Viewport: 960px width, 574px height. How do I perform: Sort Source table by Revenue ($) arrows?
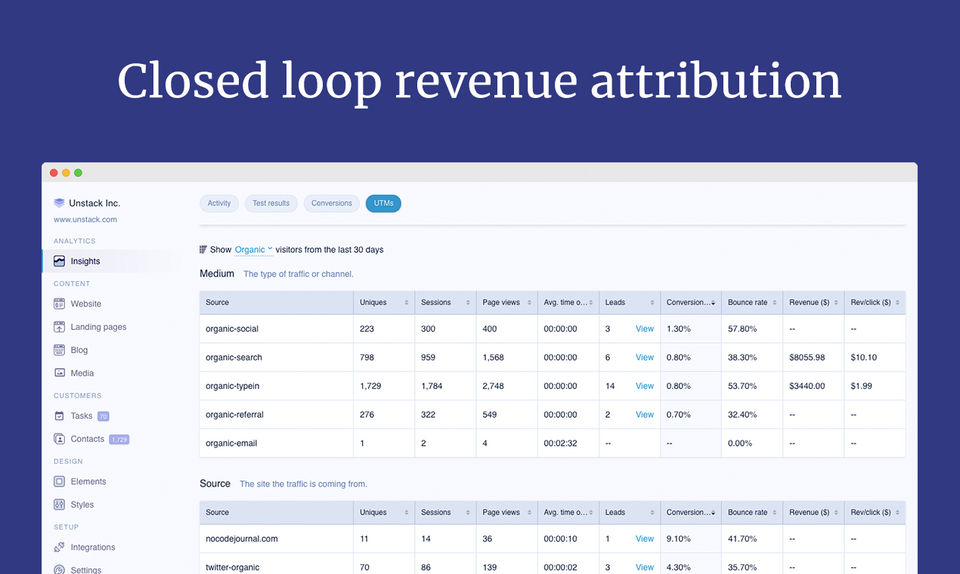tap(836, 513)
